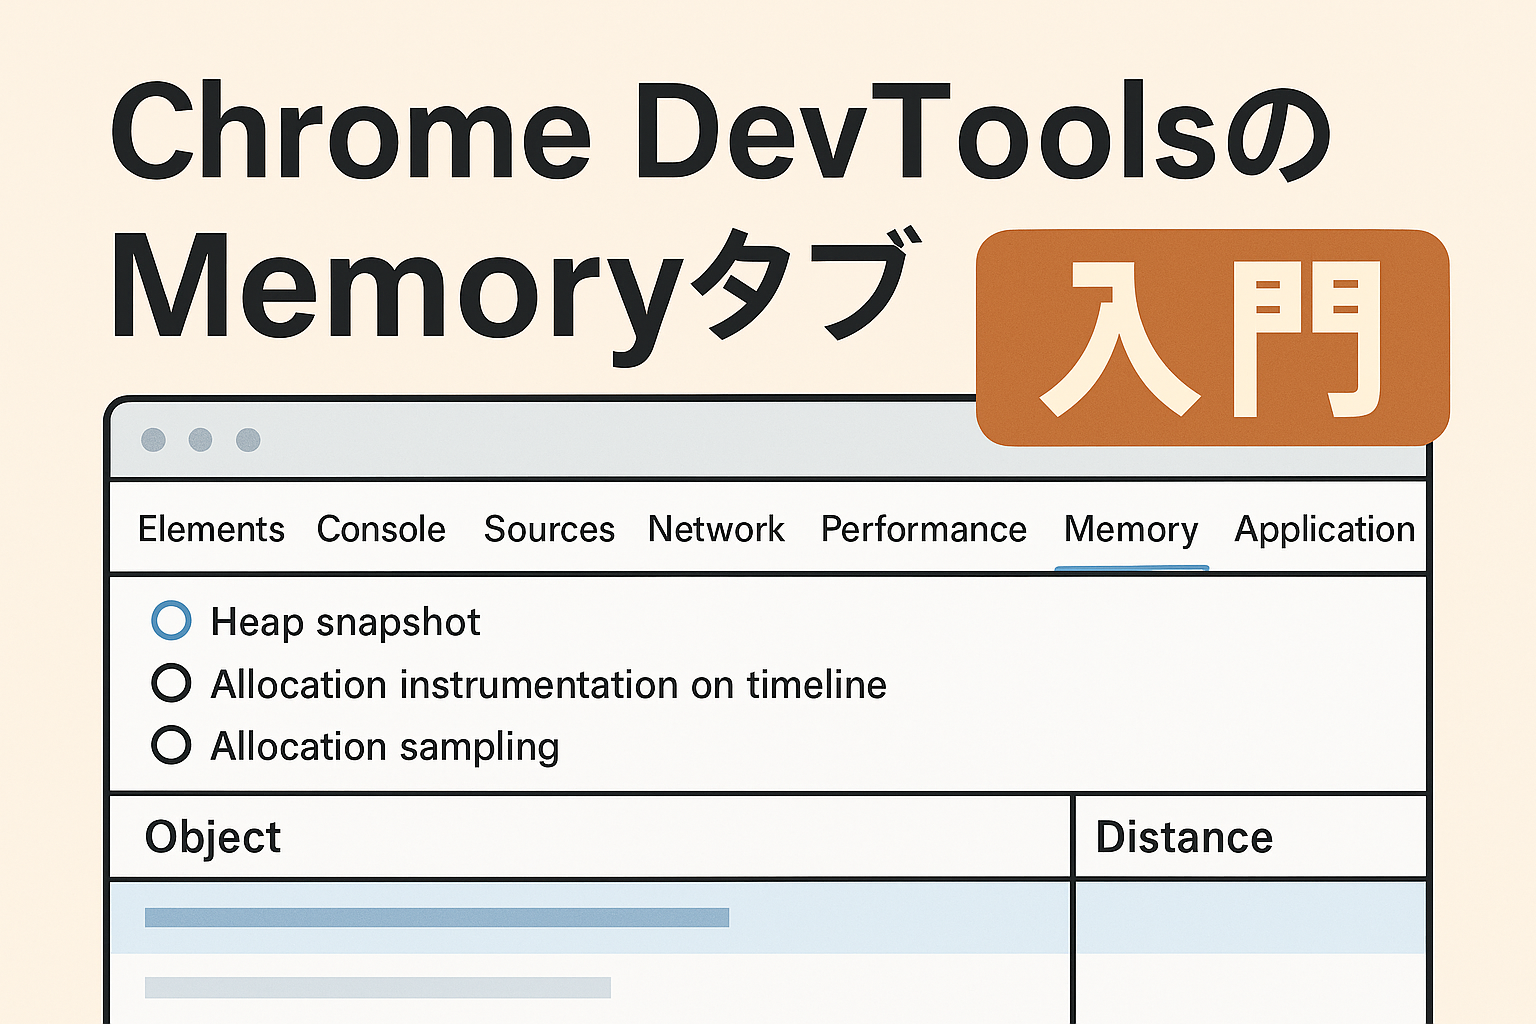
Task: Click the leftmost window control dot
Action: click(155, 439)
